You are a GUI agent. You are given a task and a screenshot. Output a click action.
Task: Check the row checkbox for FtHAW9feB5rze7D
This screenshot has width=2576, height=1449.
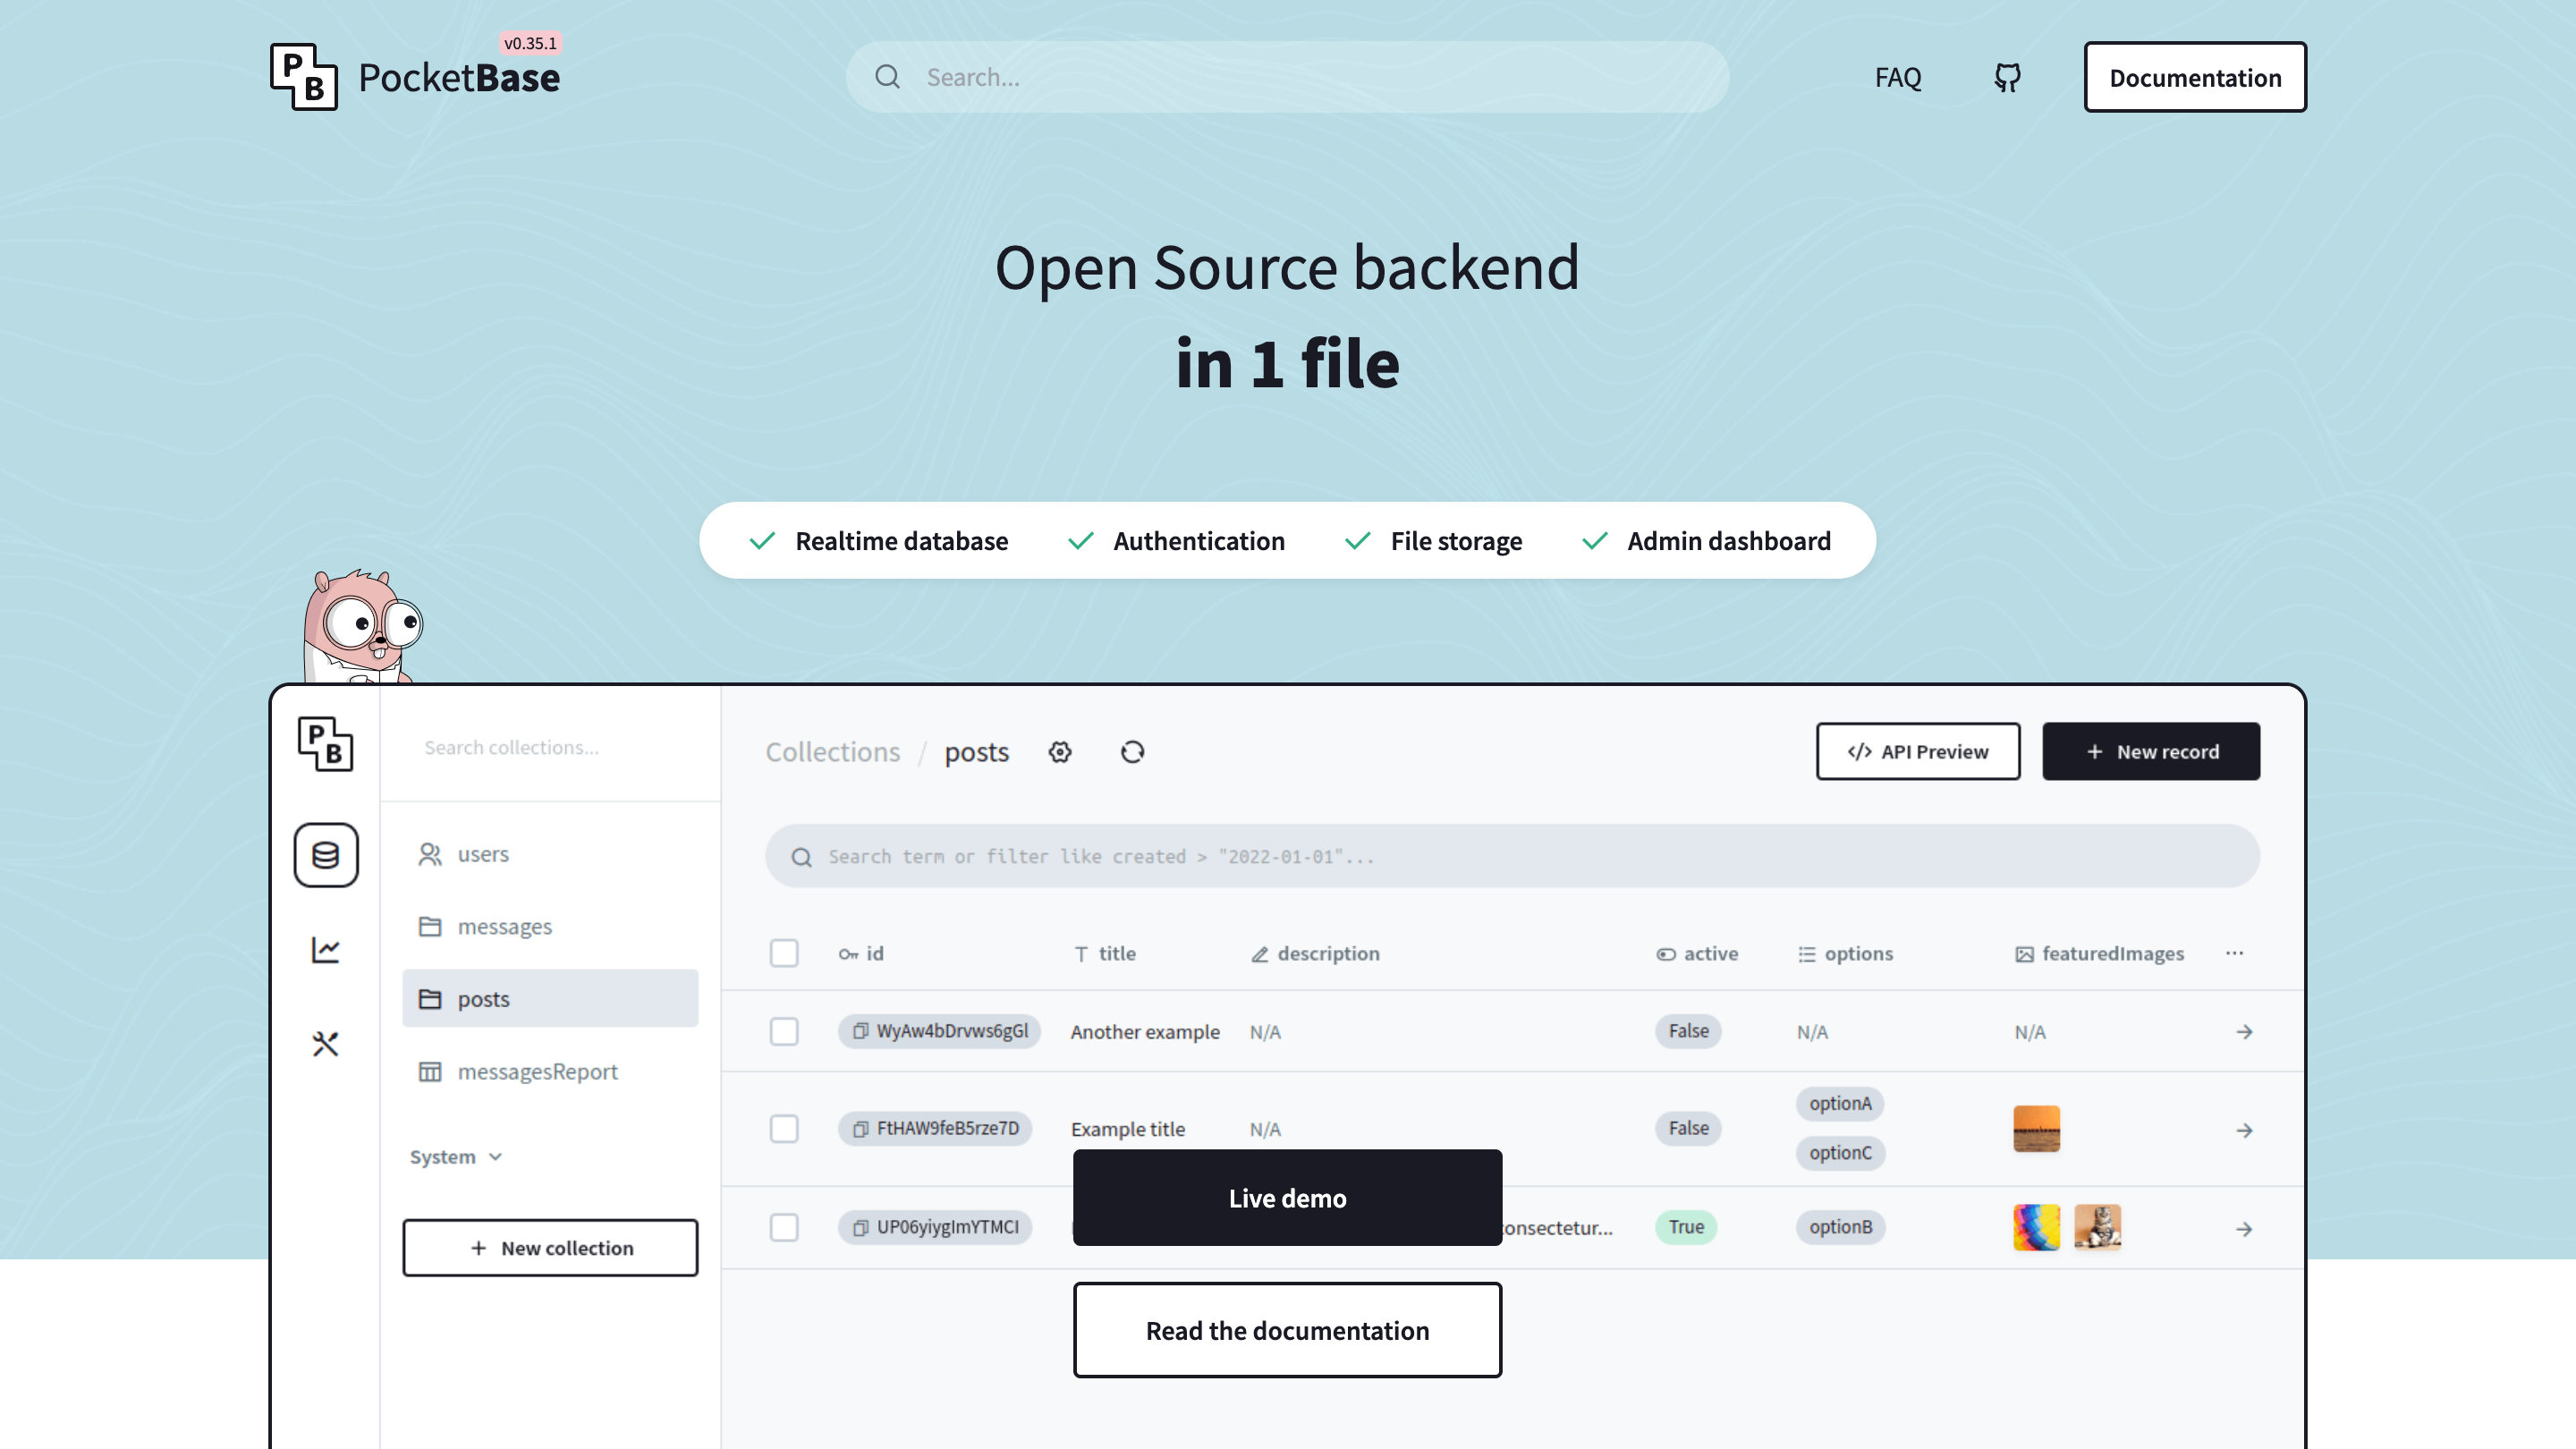(784, 1128)
